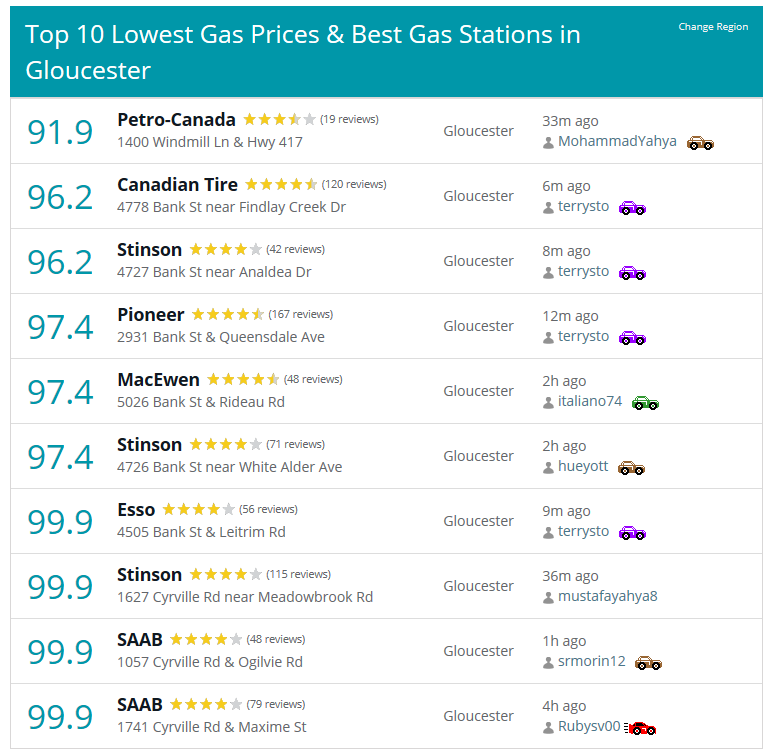Open the Change Region link
The width and height of the screenshot is (770, 755).
tap(713, 27)
